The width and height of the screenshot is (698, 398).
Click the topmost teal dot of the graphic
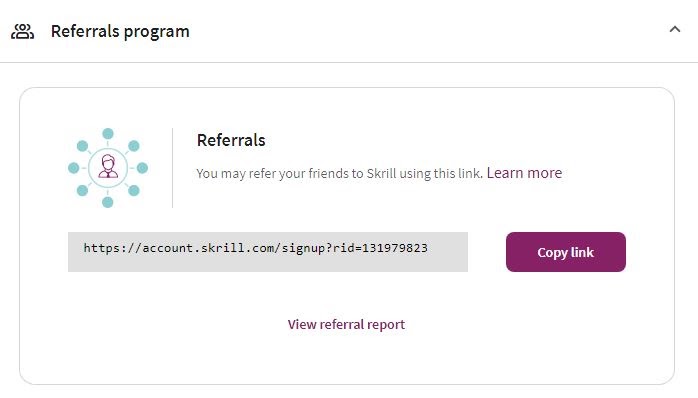(108, 134)
